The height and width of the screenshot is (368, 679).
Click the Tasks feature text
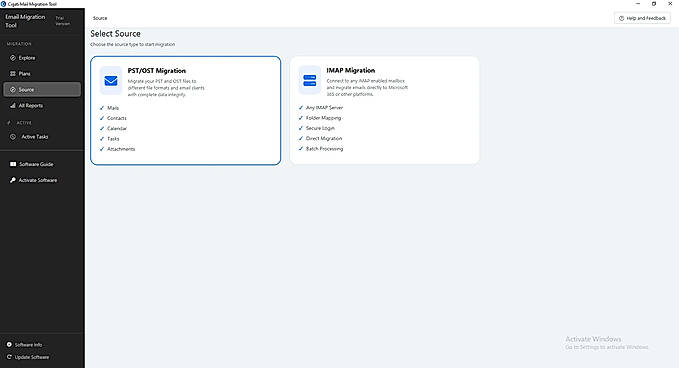[113, 139]
